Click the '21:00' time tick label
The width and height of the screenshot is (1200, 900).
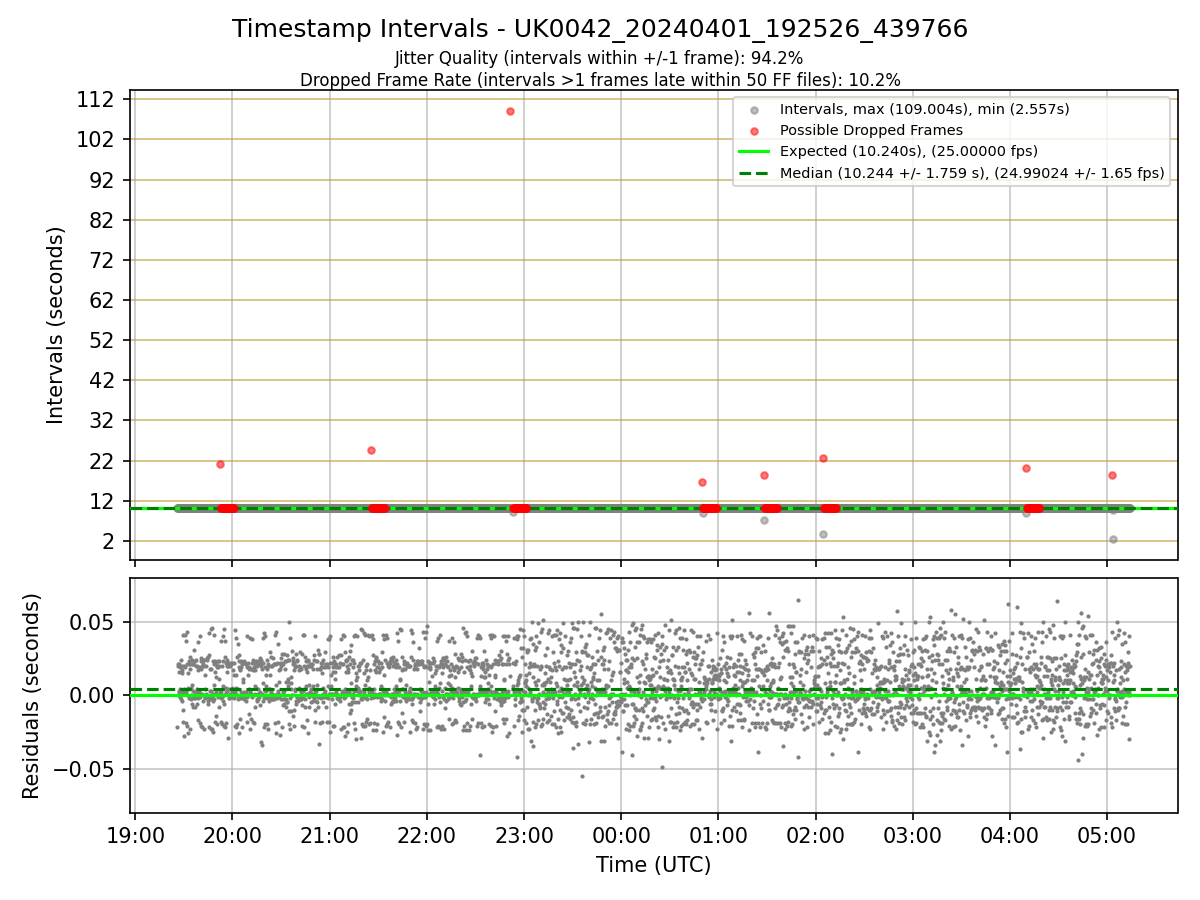[x=329, y=835]
